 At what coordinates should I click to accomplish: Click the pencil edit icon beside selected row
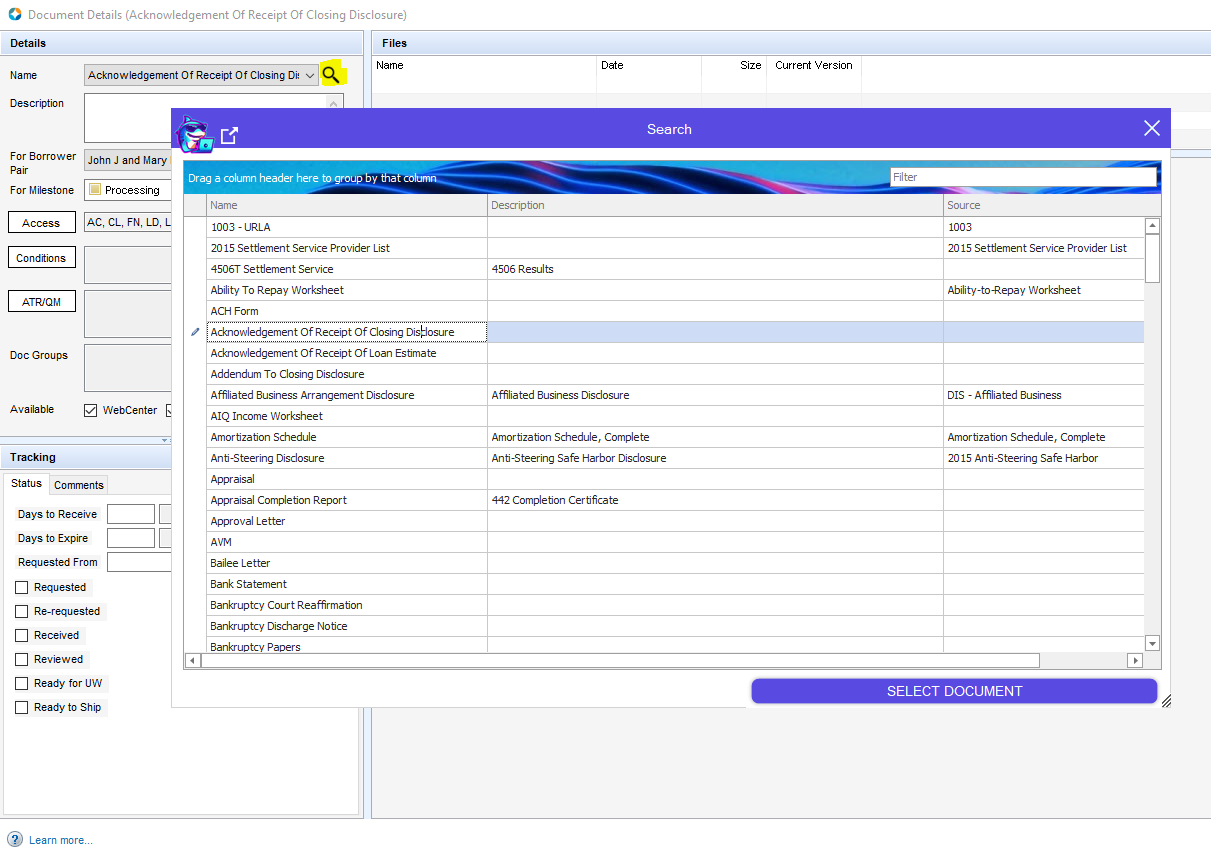tap(195, 332)
